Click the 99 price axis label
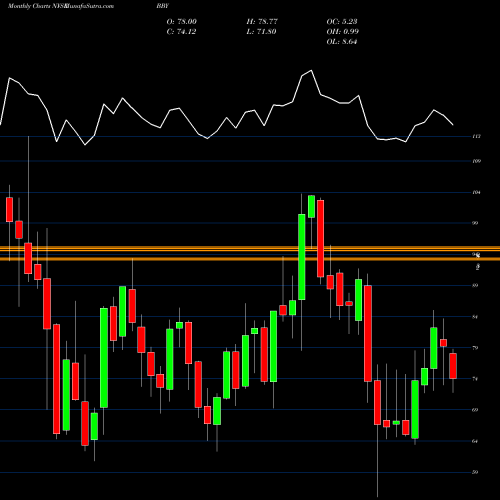 (475, 223)
